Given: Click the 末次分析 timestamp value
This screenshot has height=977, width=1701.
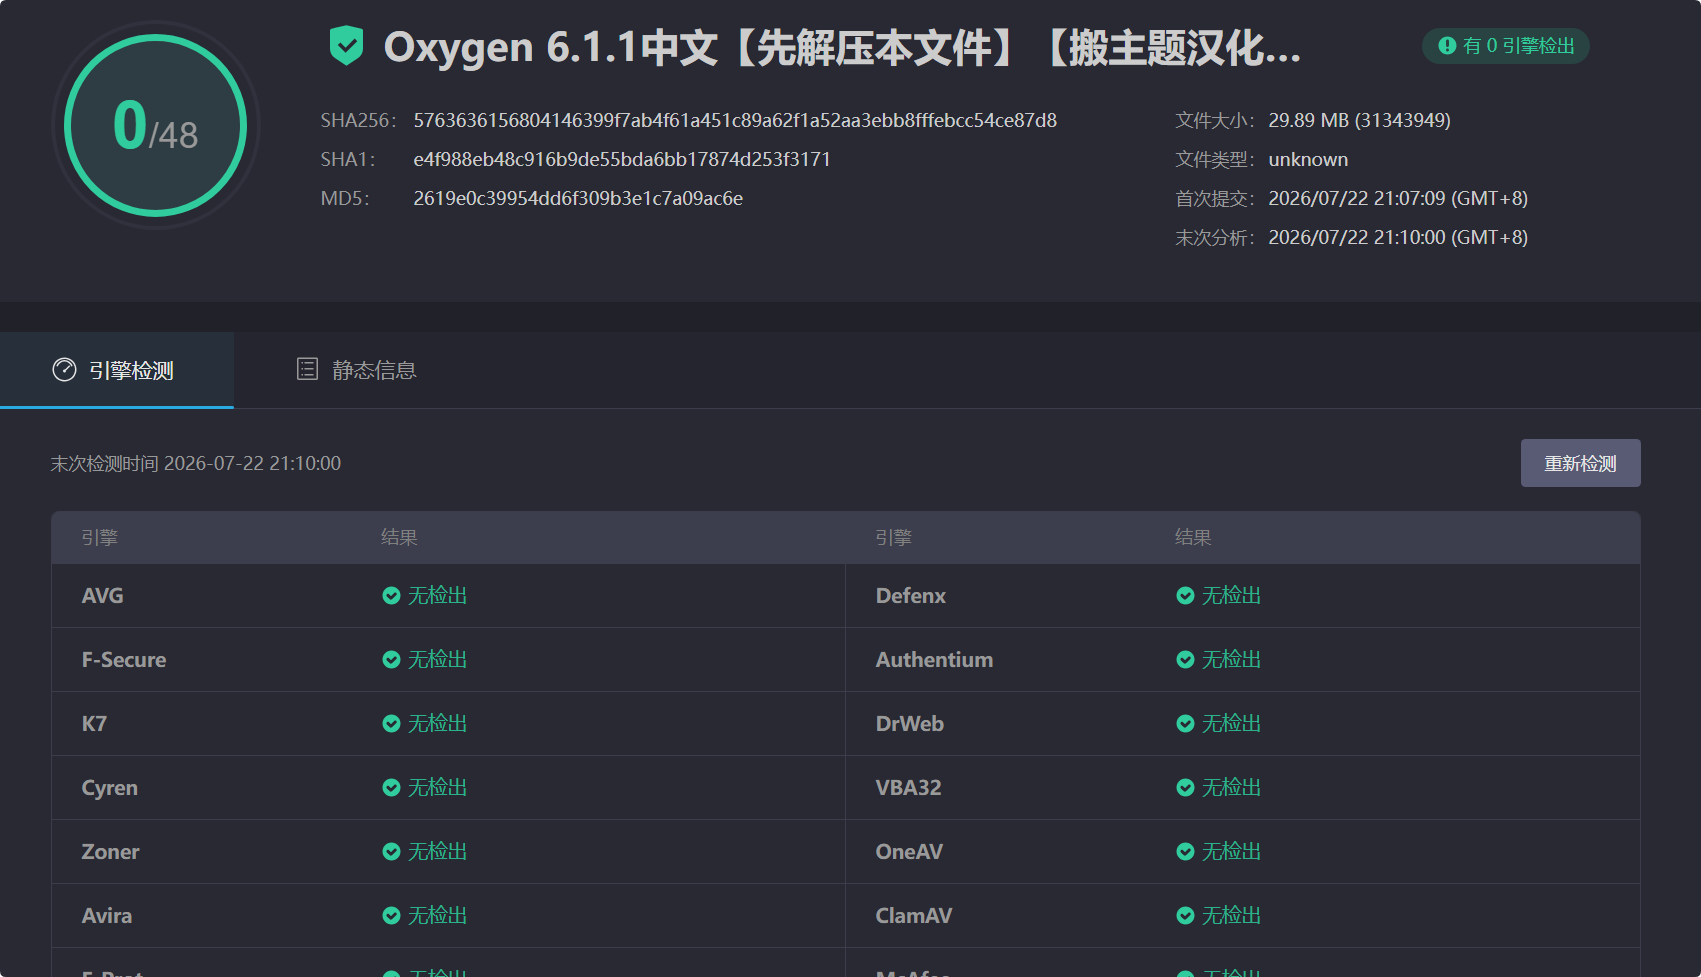Looking at the screenshot, I should (x=1398, y=237).
